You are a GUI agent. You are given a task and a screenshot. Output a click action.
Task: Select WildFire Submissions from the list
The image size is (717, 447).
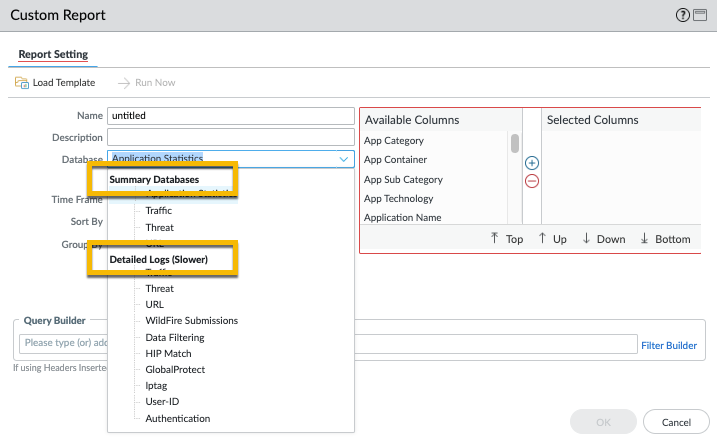(191, 321)
